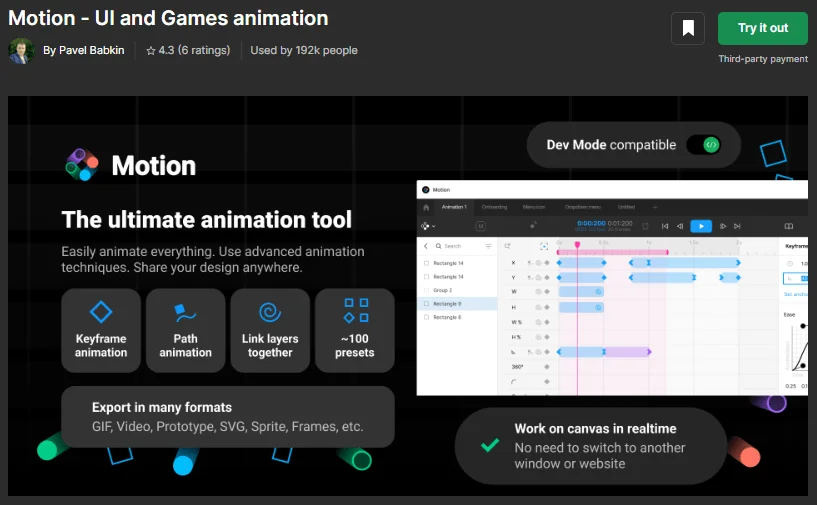Click the layer Search field
Viewport: 817px width, 505px height.
(457, 246)
